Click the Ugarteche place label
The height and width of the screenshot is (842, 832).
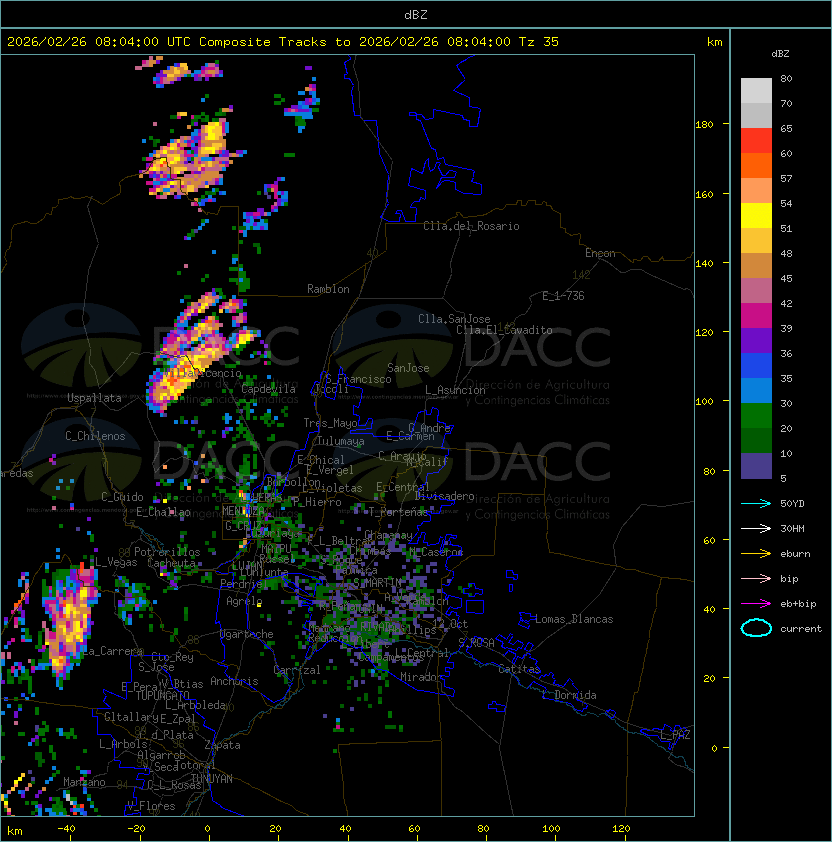coord(247,634)
